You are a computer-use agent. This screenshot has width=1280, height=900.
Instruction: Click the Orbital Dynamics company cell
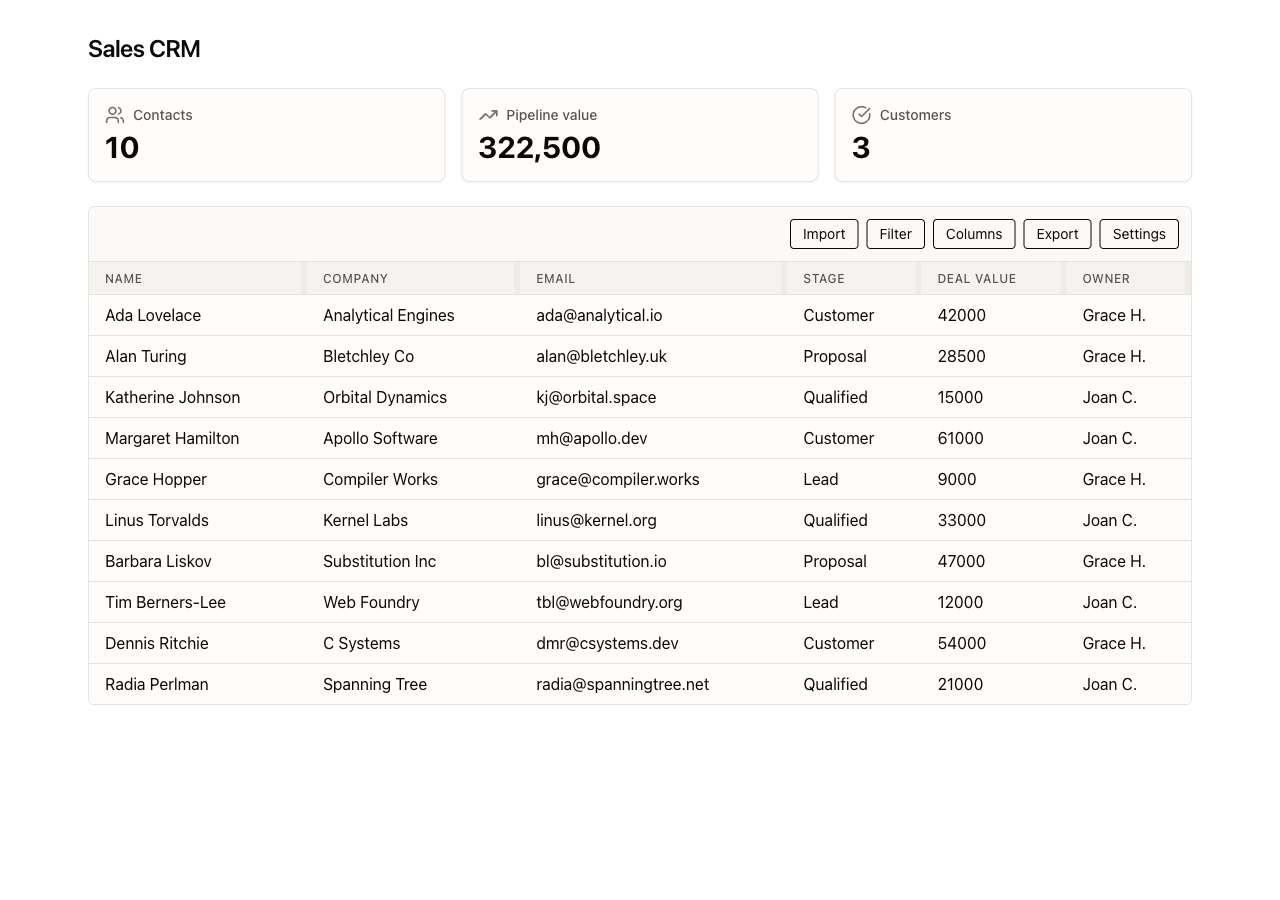coord(413,397)
